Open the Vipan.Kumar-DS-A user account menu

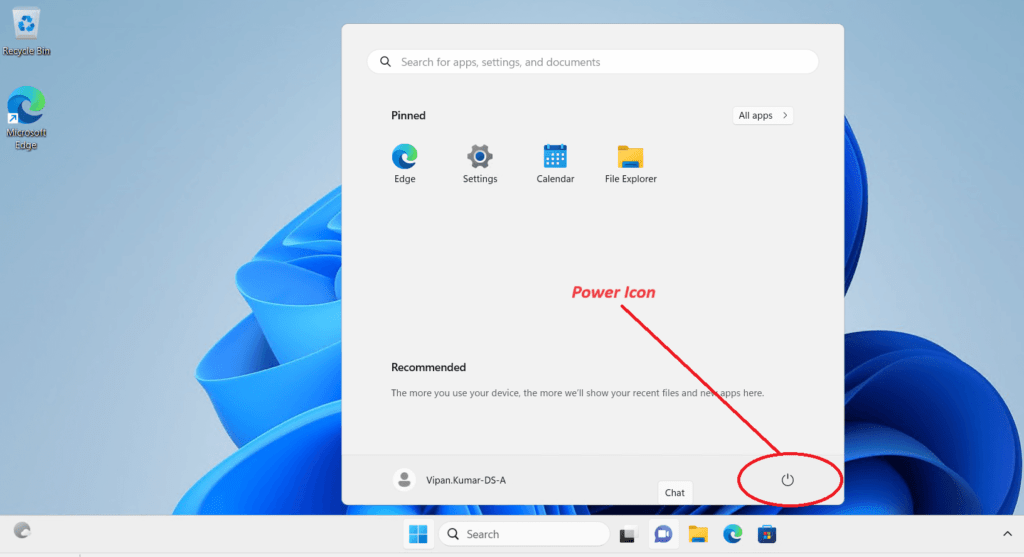pos(450,480)
